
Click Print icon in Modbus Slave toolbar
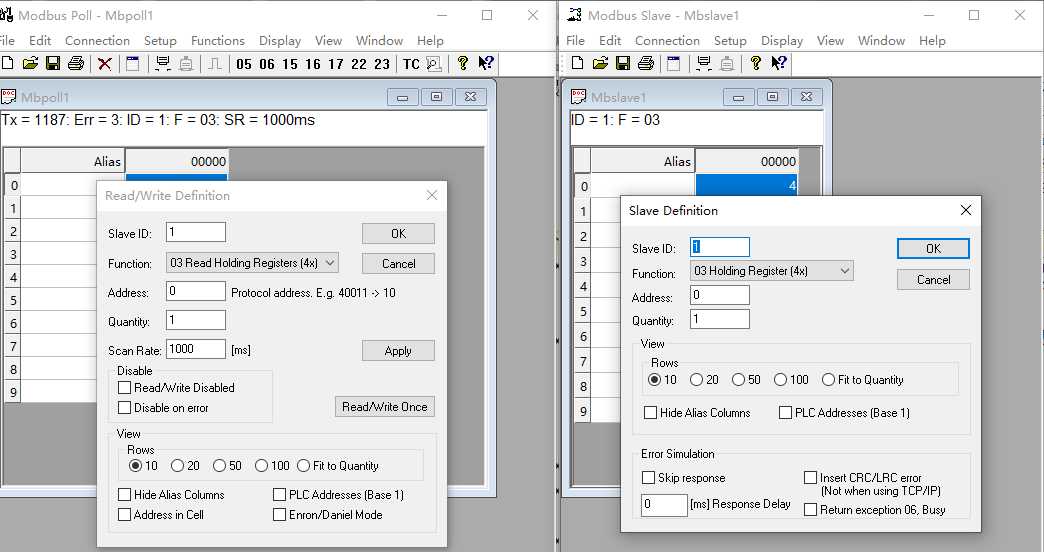tap(645, 63)
